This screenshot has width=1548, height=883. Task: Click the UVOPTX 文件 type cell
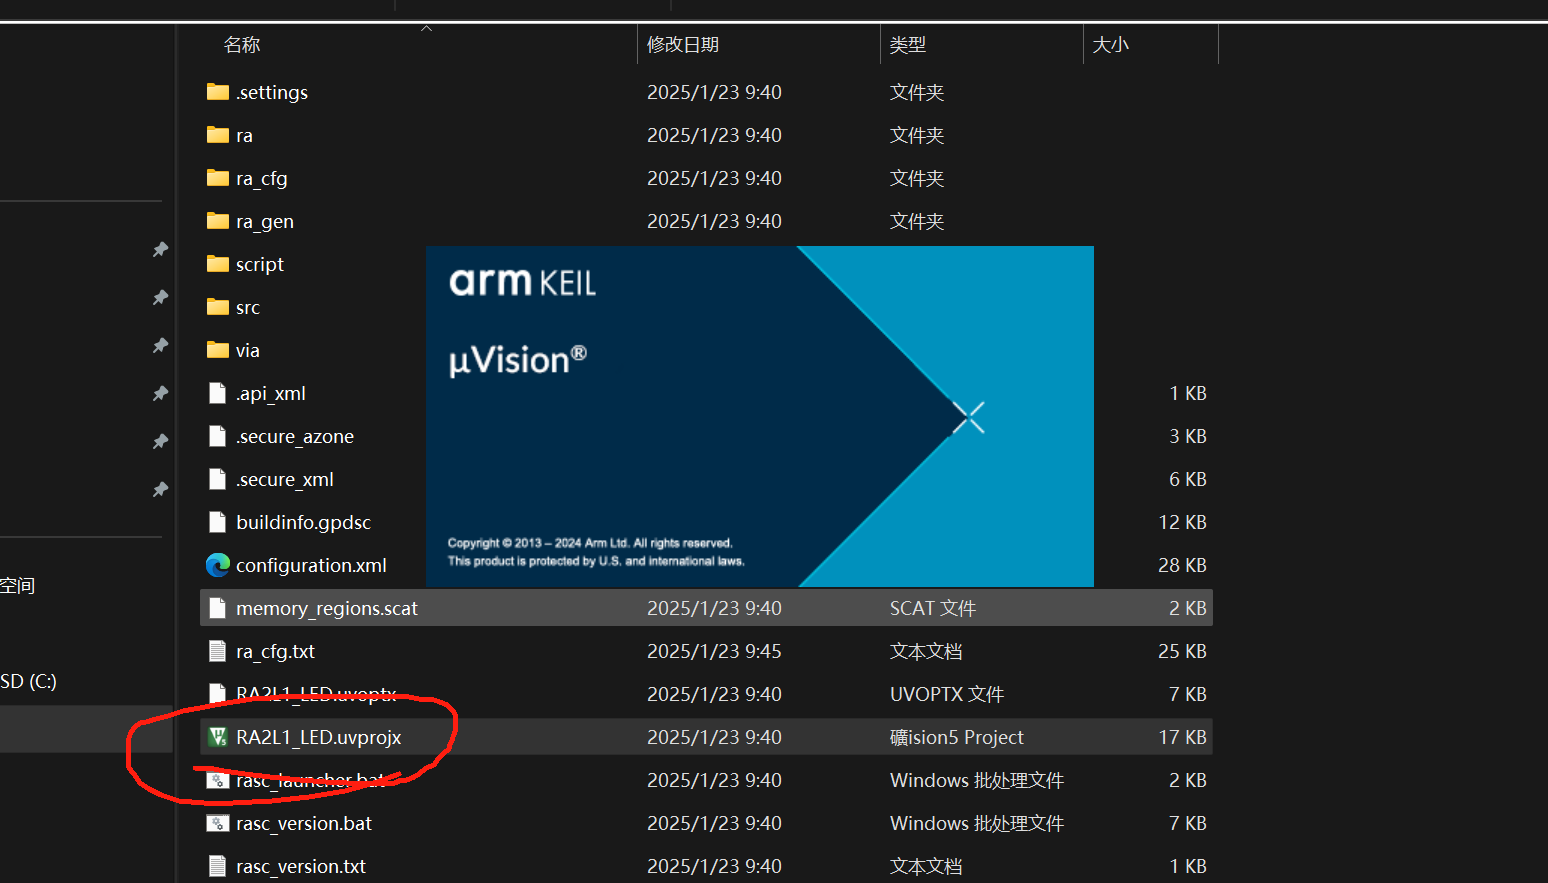click(947, 694)
